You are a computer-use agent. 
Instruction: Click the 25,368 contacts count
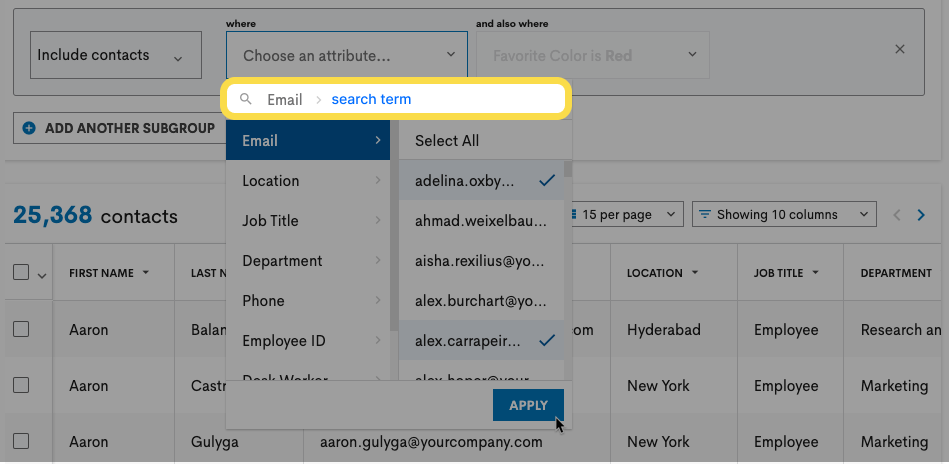[x=95, y=215]
